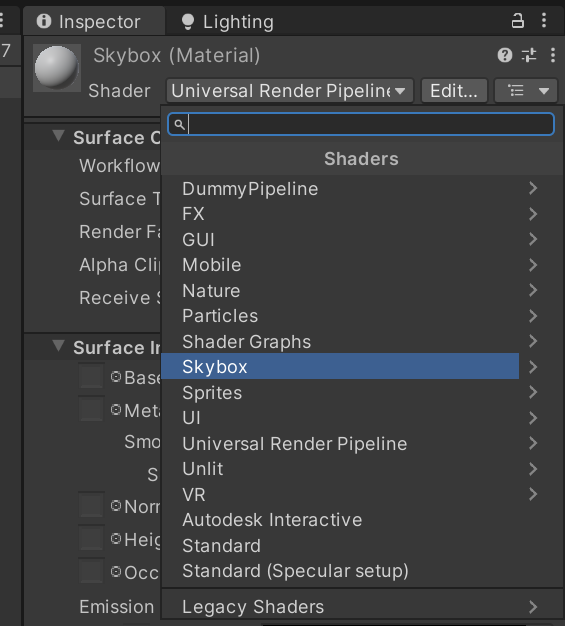Viewport: 565px width, 626px height.
Task: Open material help reference icon
Action: point(505,55)
